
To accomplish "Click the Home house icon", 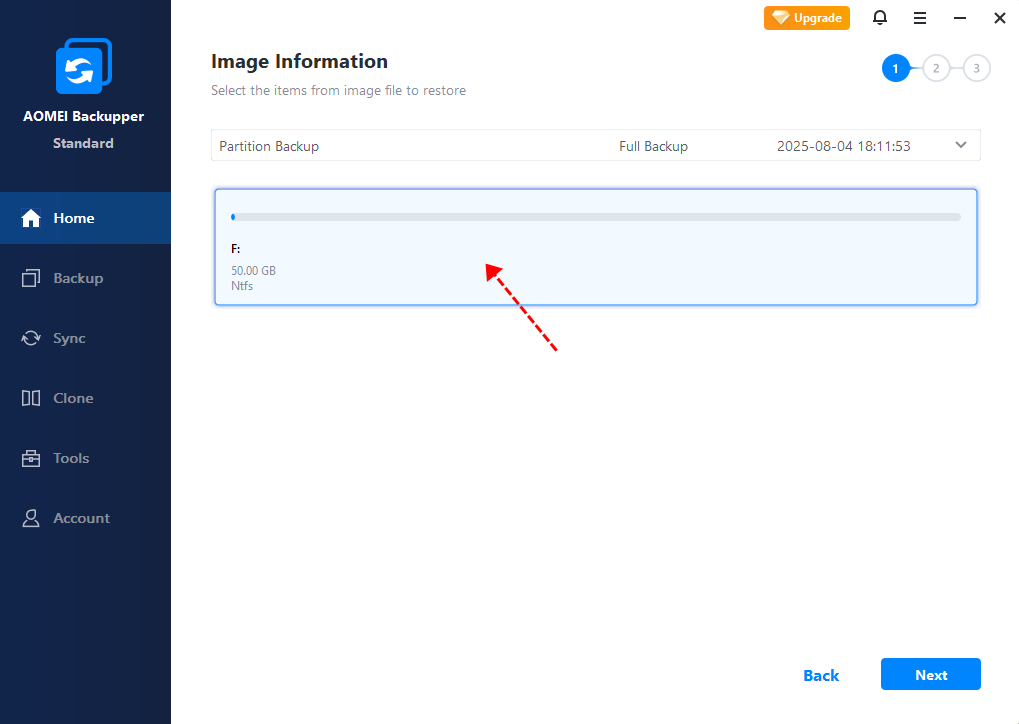I will pyautogui.click(x=31, y=218).
